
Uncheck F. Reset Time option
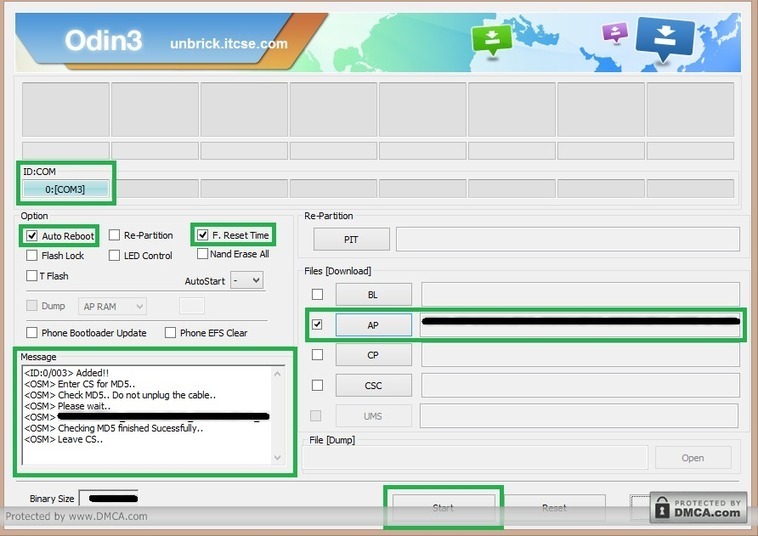click(x=203, y=235)
